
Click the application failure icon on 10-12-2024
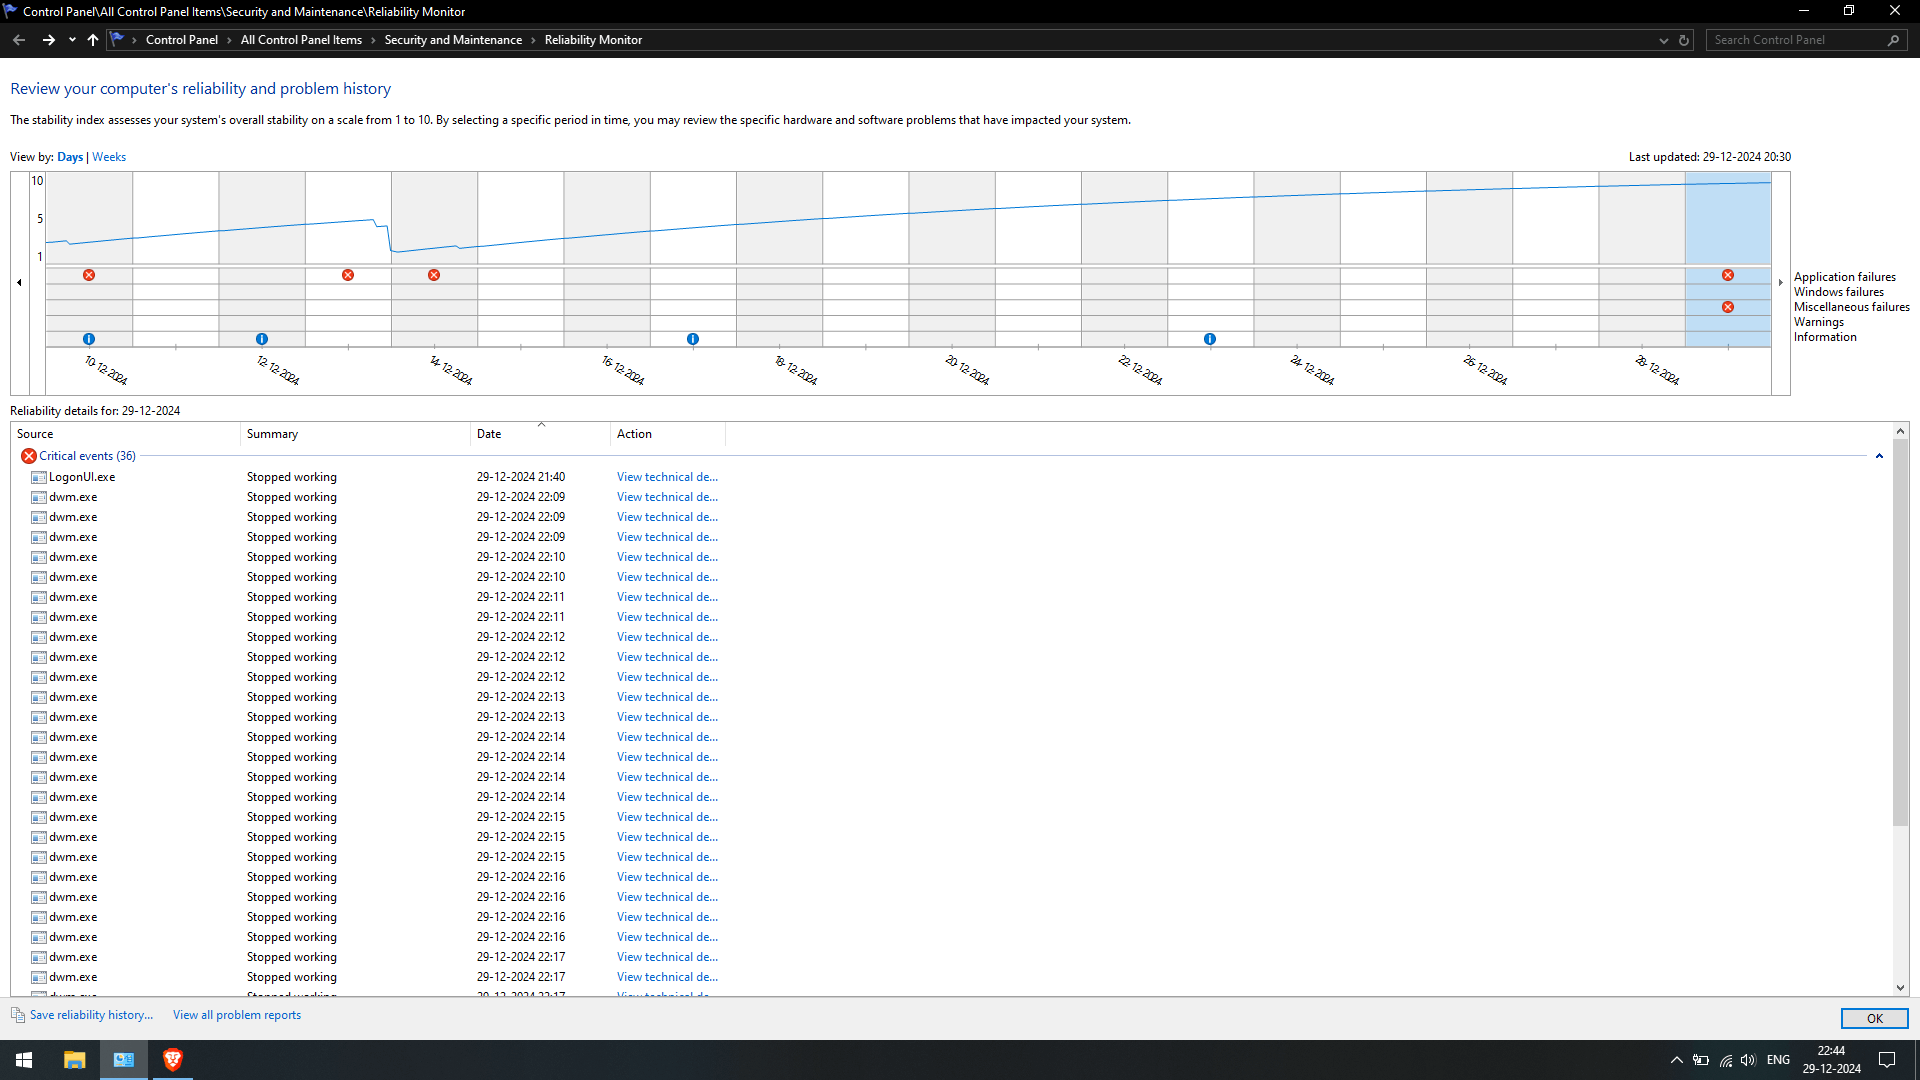(x=89, y=275)
